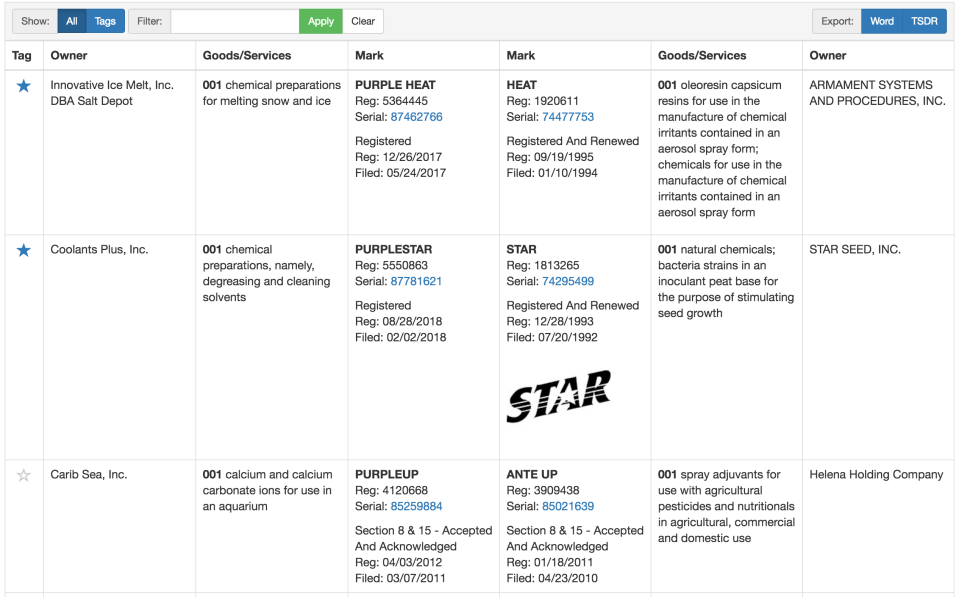Open PURPLEUP serial 85259884 link
Screen dimensions: 959x597
coord(416,506)
